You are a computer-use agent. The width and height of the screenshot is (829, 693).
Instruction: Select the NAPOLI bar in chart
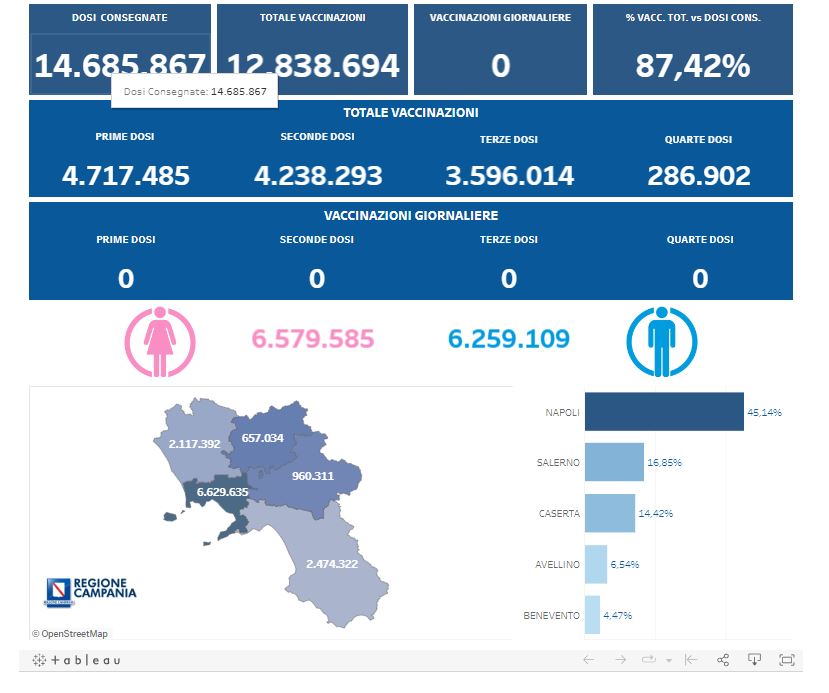point(664,412)
